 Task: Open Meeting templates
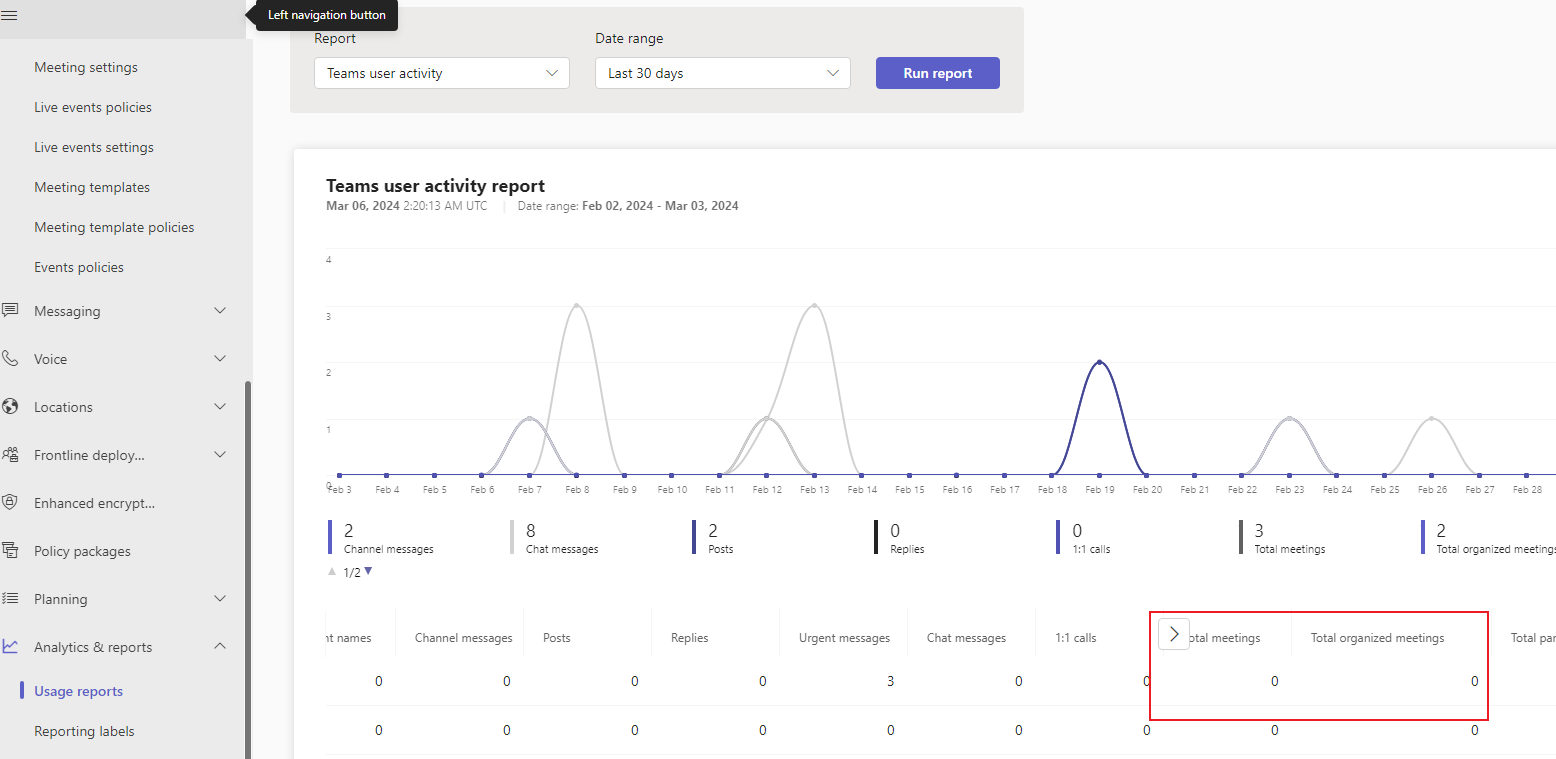92,187
